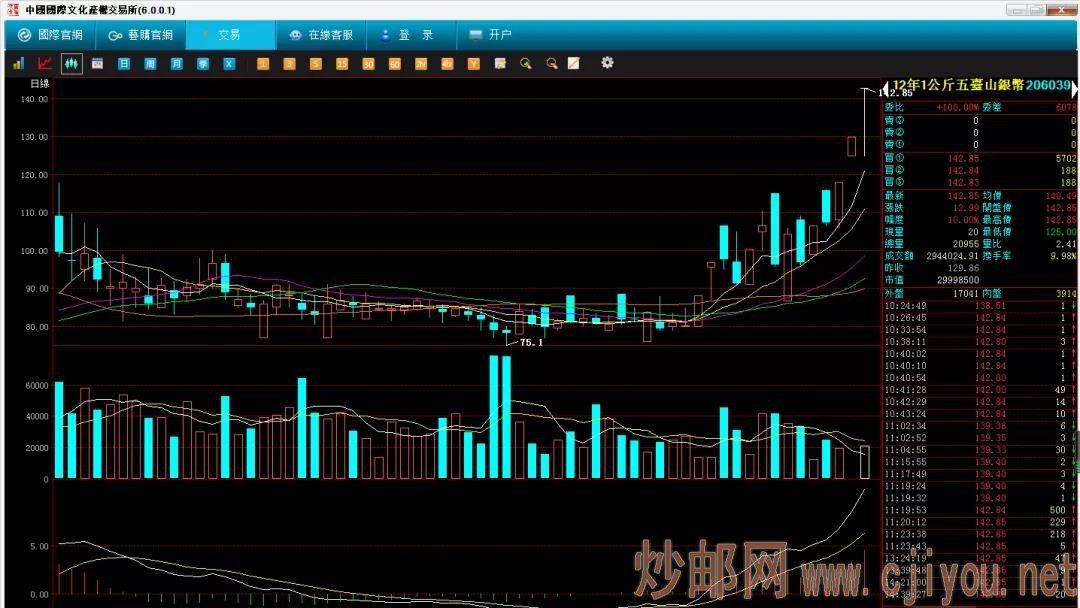This screenshot has height=608, width=1080.
Task: Open the 登录 login tab
Action: coord(411,35)
